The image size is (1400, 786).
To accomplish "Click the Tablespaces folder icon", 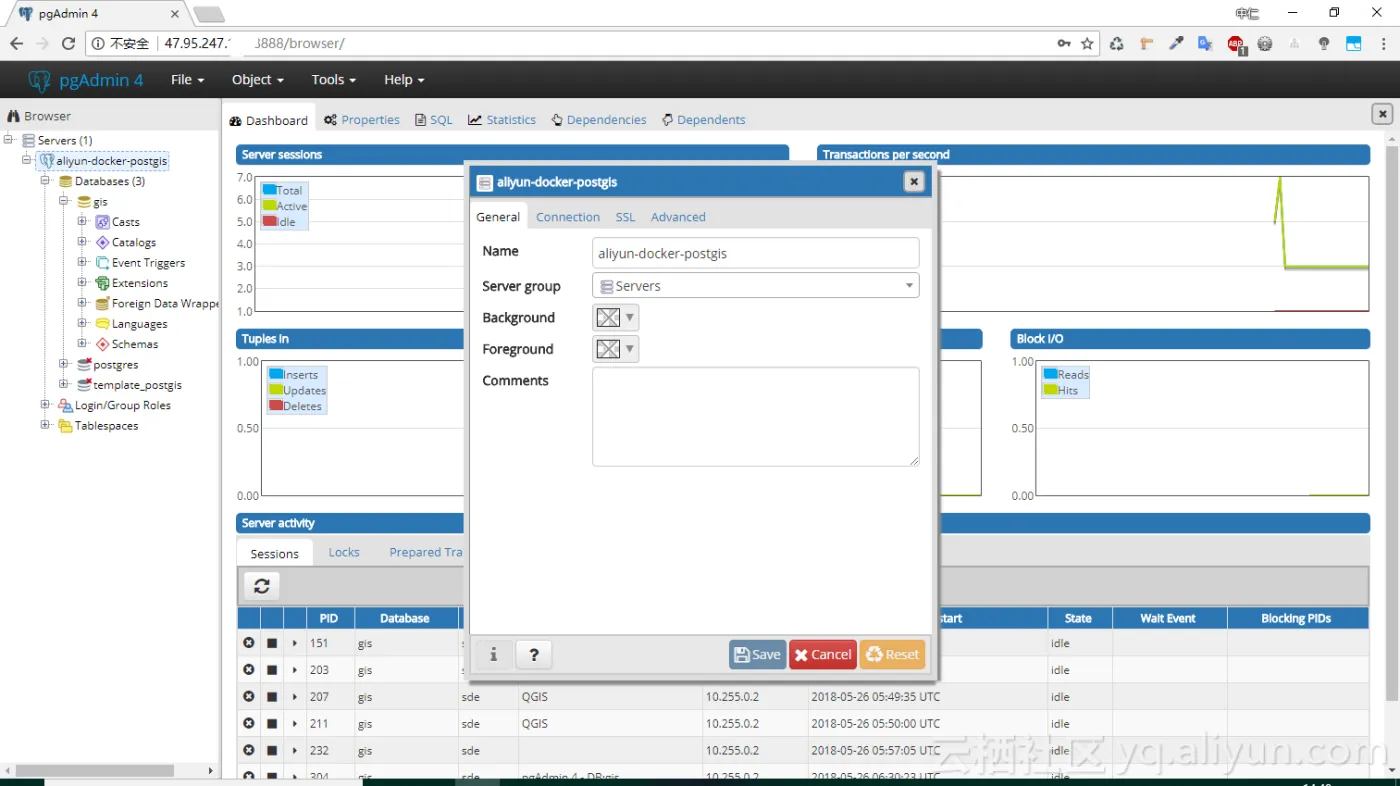I will tap(65, 426).
